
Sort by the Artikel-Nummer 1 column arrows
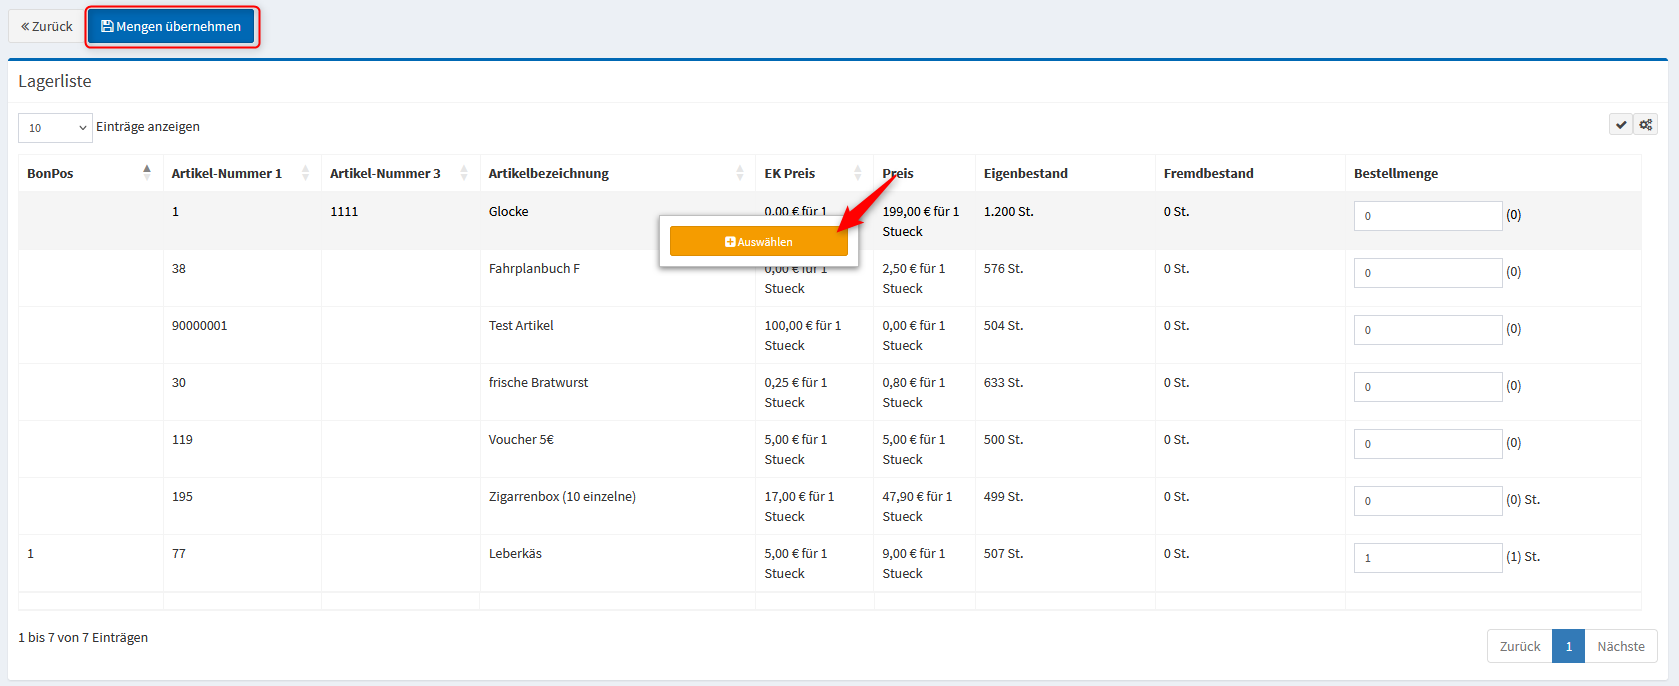pos(305,173)
